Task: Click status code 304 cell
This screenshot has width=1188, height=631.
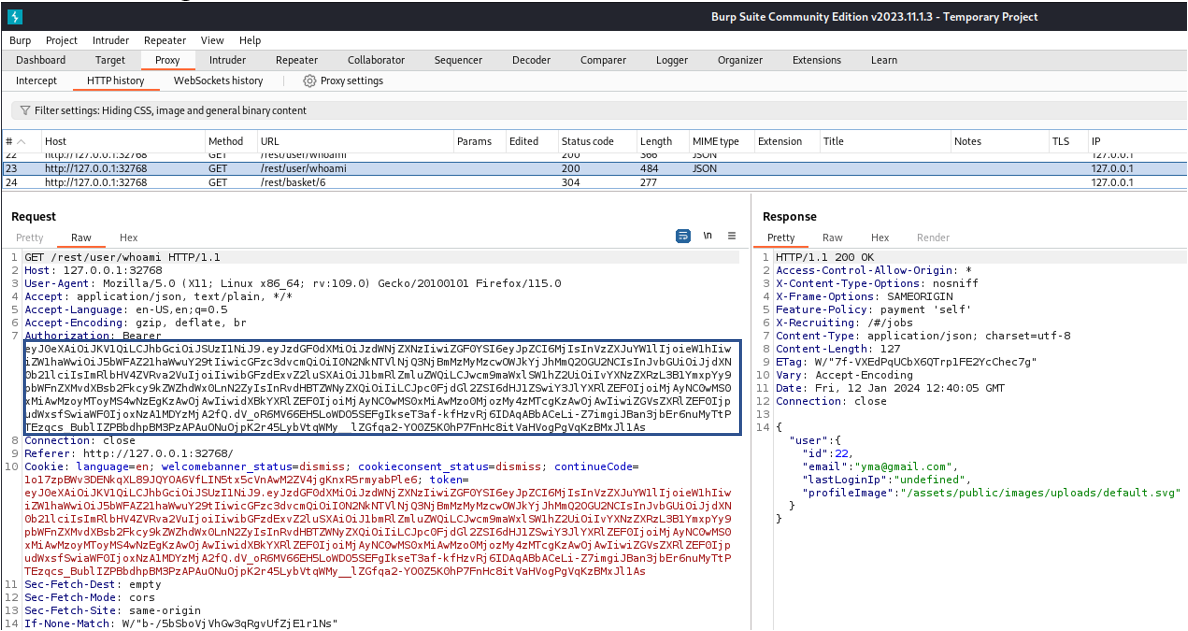Action: pos(571,182)
